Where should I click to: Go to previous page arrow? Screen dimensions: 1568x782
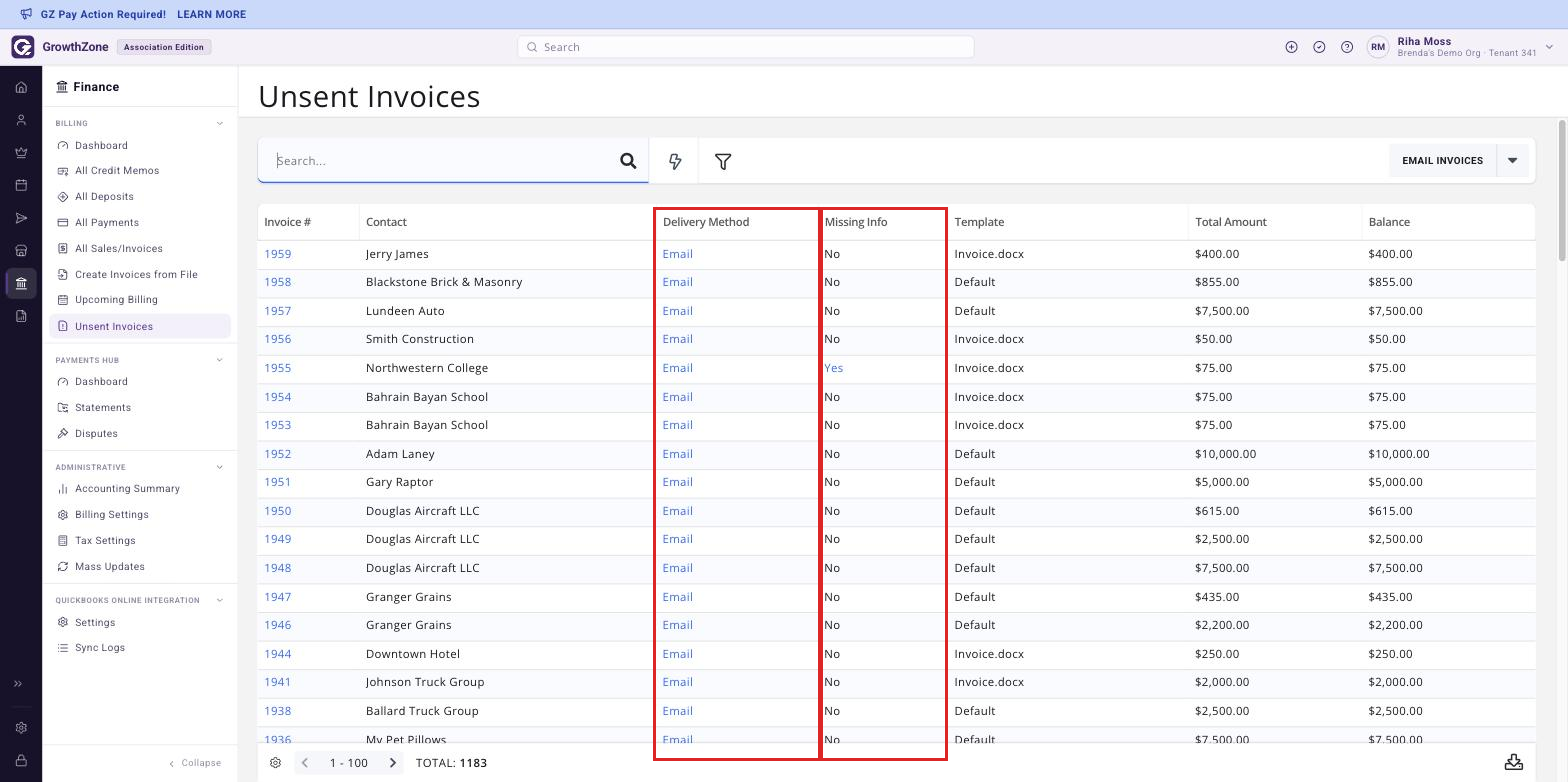tap(306, 763)
